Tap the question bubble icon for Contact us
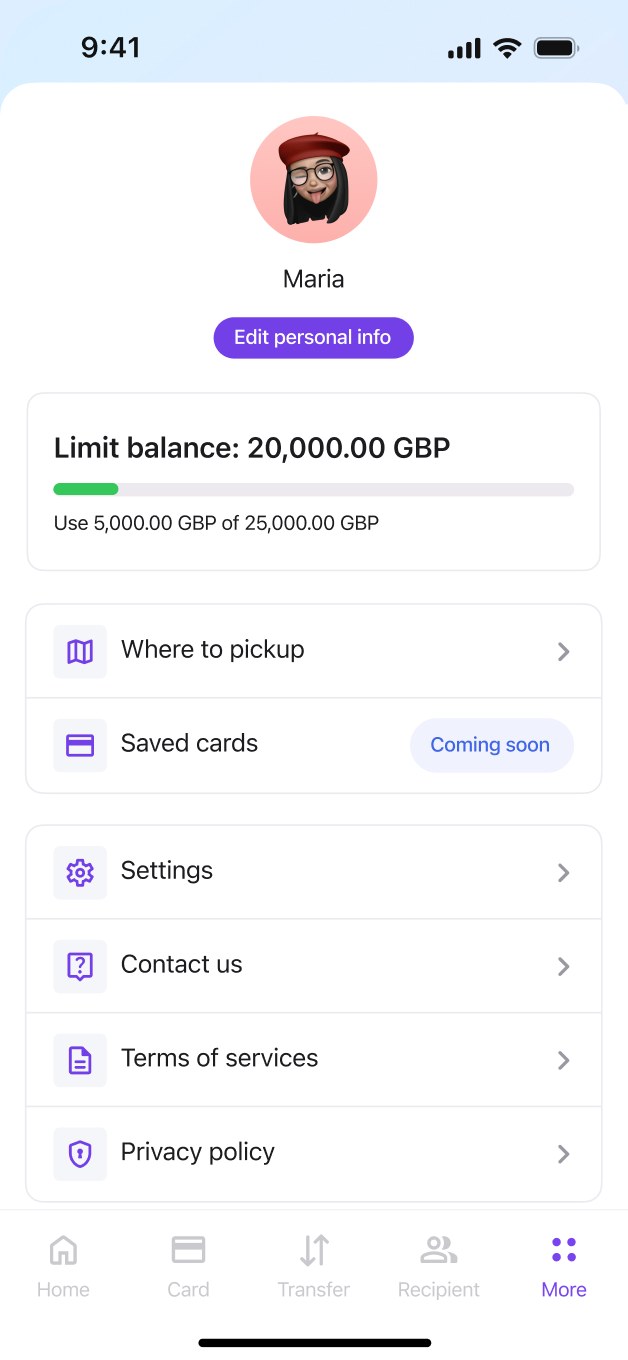The width and height of the screenshot is (628, 1360). pyautogui.click(x=80, y=966)
